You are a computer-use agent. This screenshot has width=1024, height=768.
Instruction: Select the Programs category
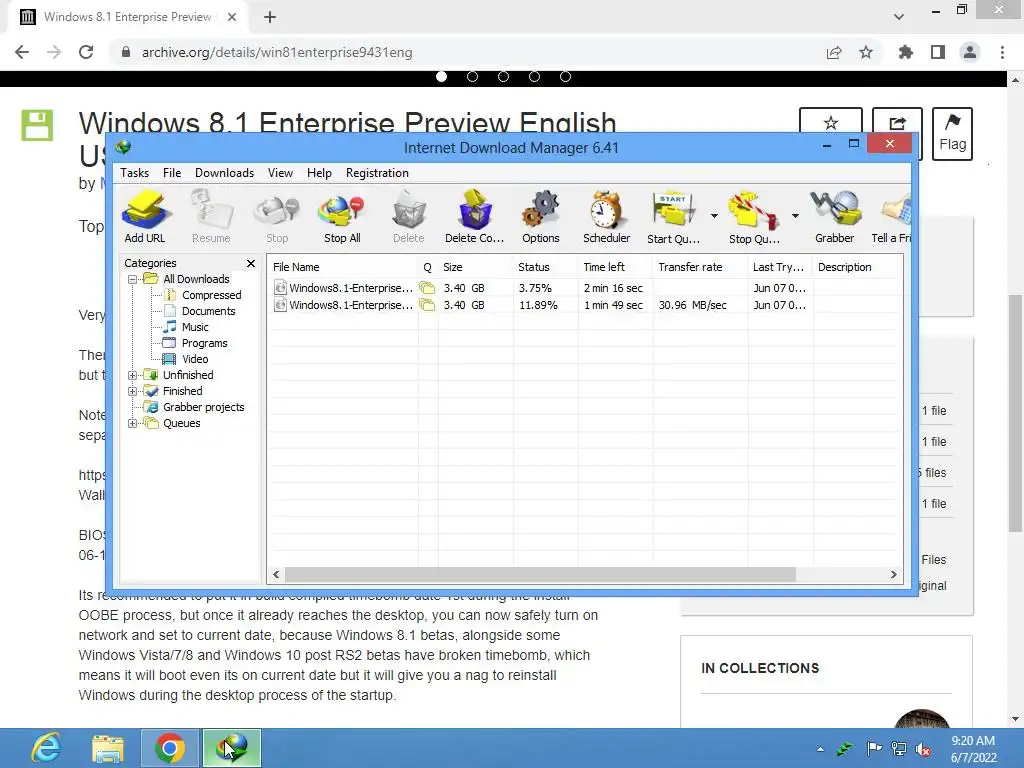pyautogui.click(x=204, y=344)
